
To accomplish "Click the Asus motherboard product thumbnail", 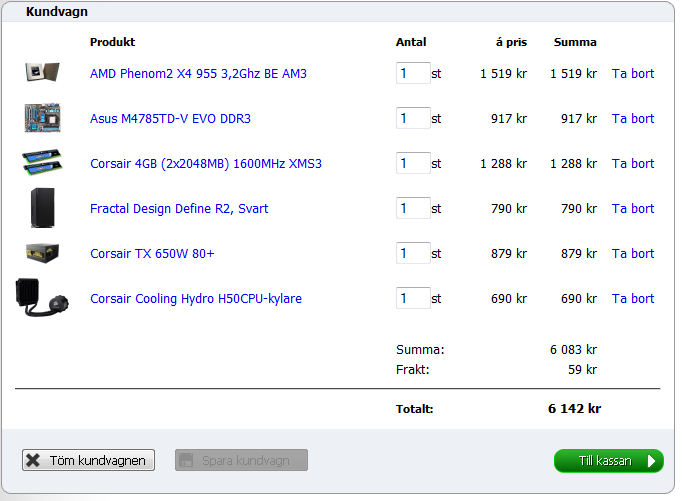I will 43,118.
